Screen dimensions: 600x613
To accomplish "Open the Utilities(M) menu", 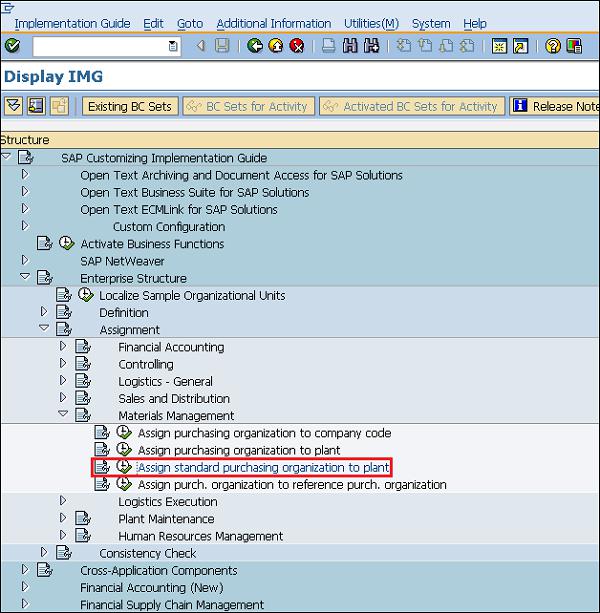I will (x=371, y=23).
